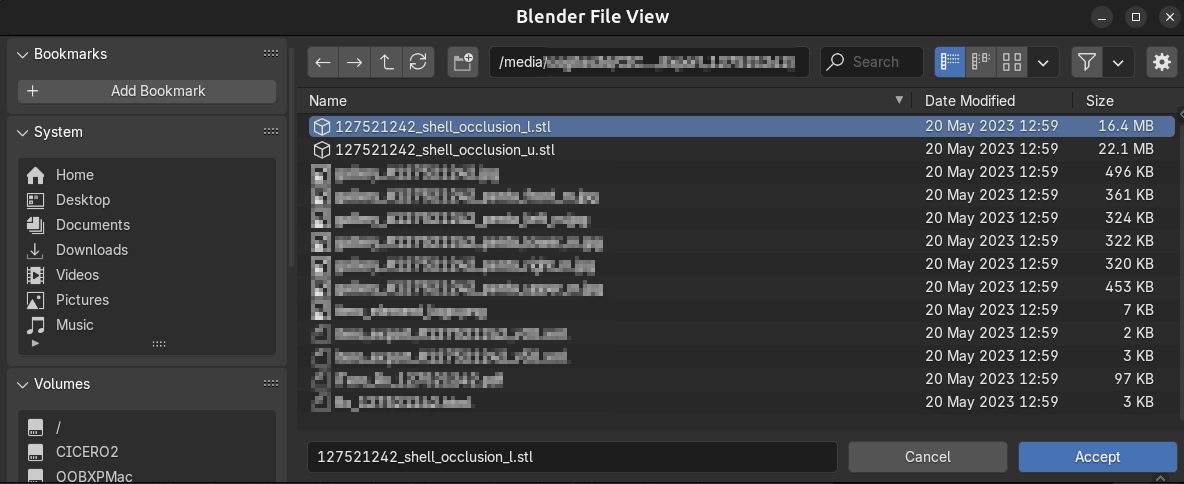Click CICERO2 disk drive icon
Image resolution: width=1184 pixels, height=484 pixels.
pyautogui.click(x=35, y=452)
